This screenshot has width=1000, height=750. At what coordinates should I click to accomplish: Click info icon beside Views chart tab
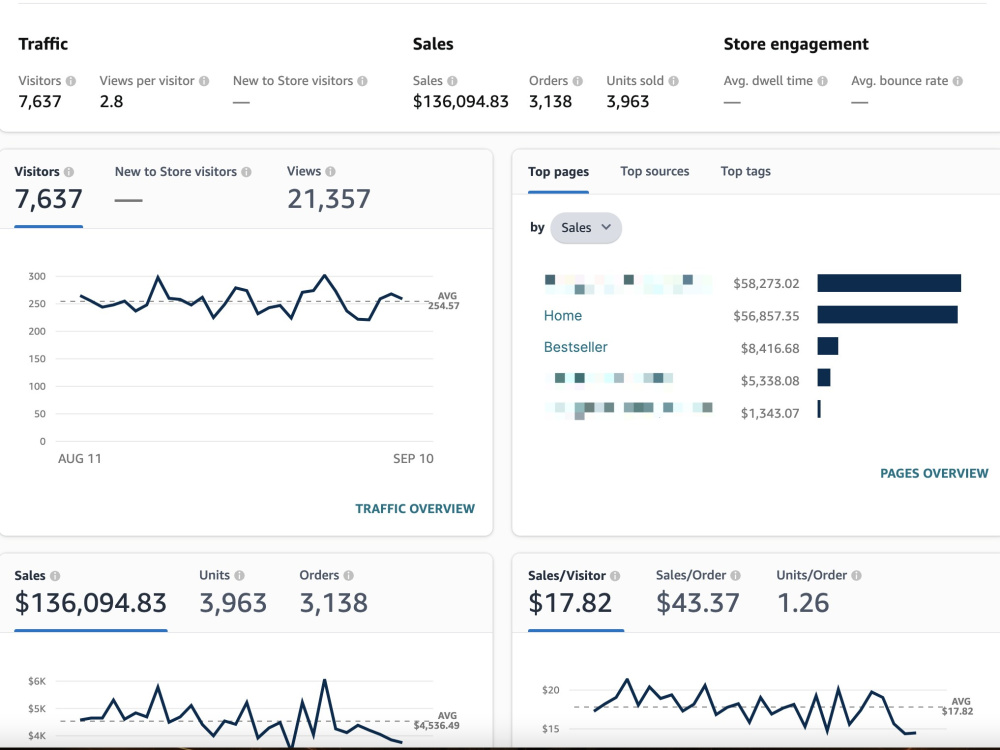click(x=330, y=172)
